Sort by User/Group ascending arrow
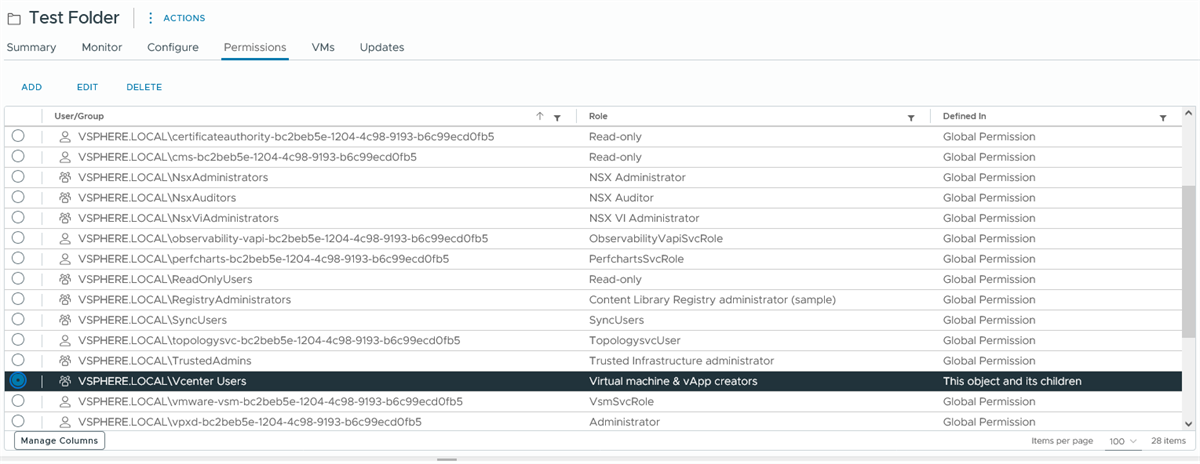Image resolution: width=1200 pixels, height=464 pixels. 540,117
